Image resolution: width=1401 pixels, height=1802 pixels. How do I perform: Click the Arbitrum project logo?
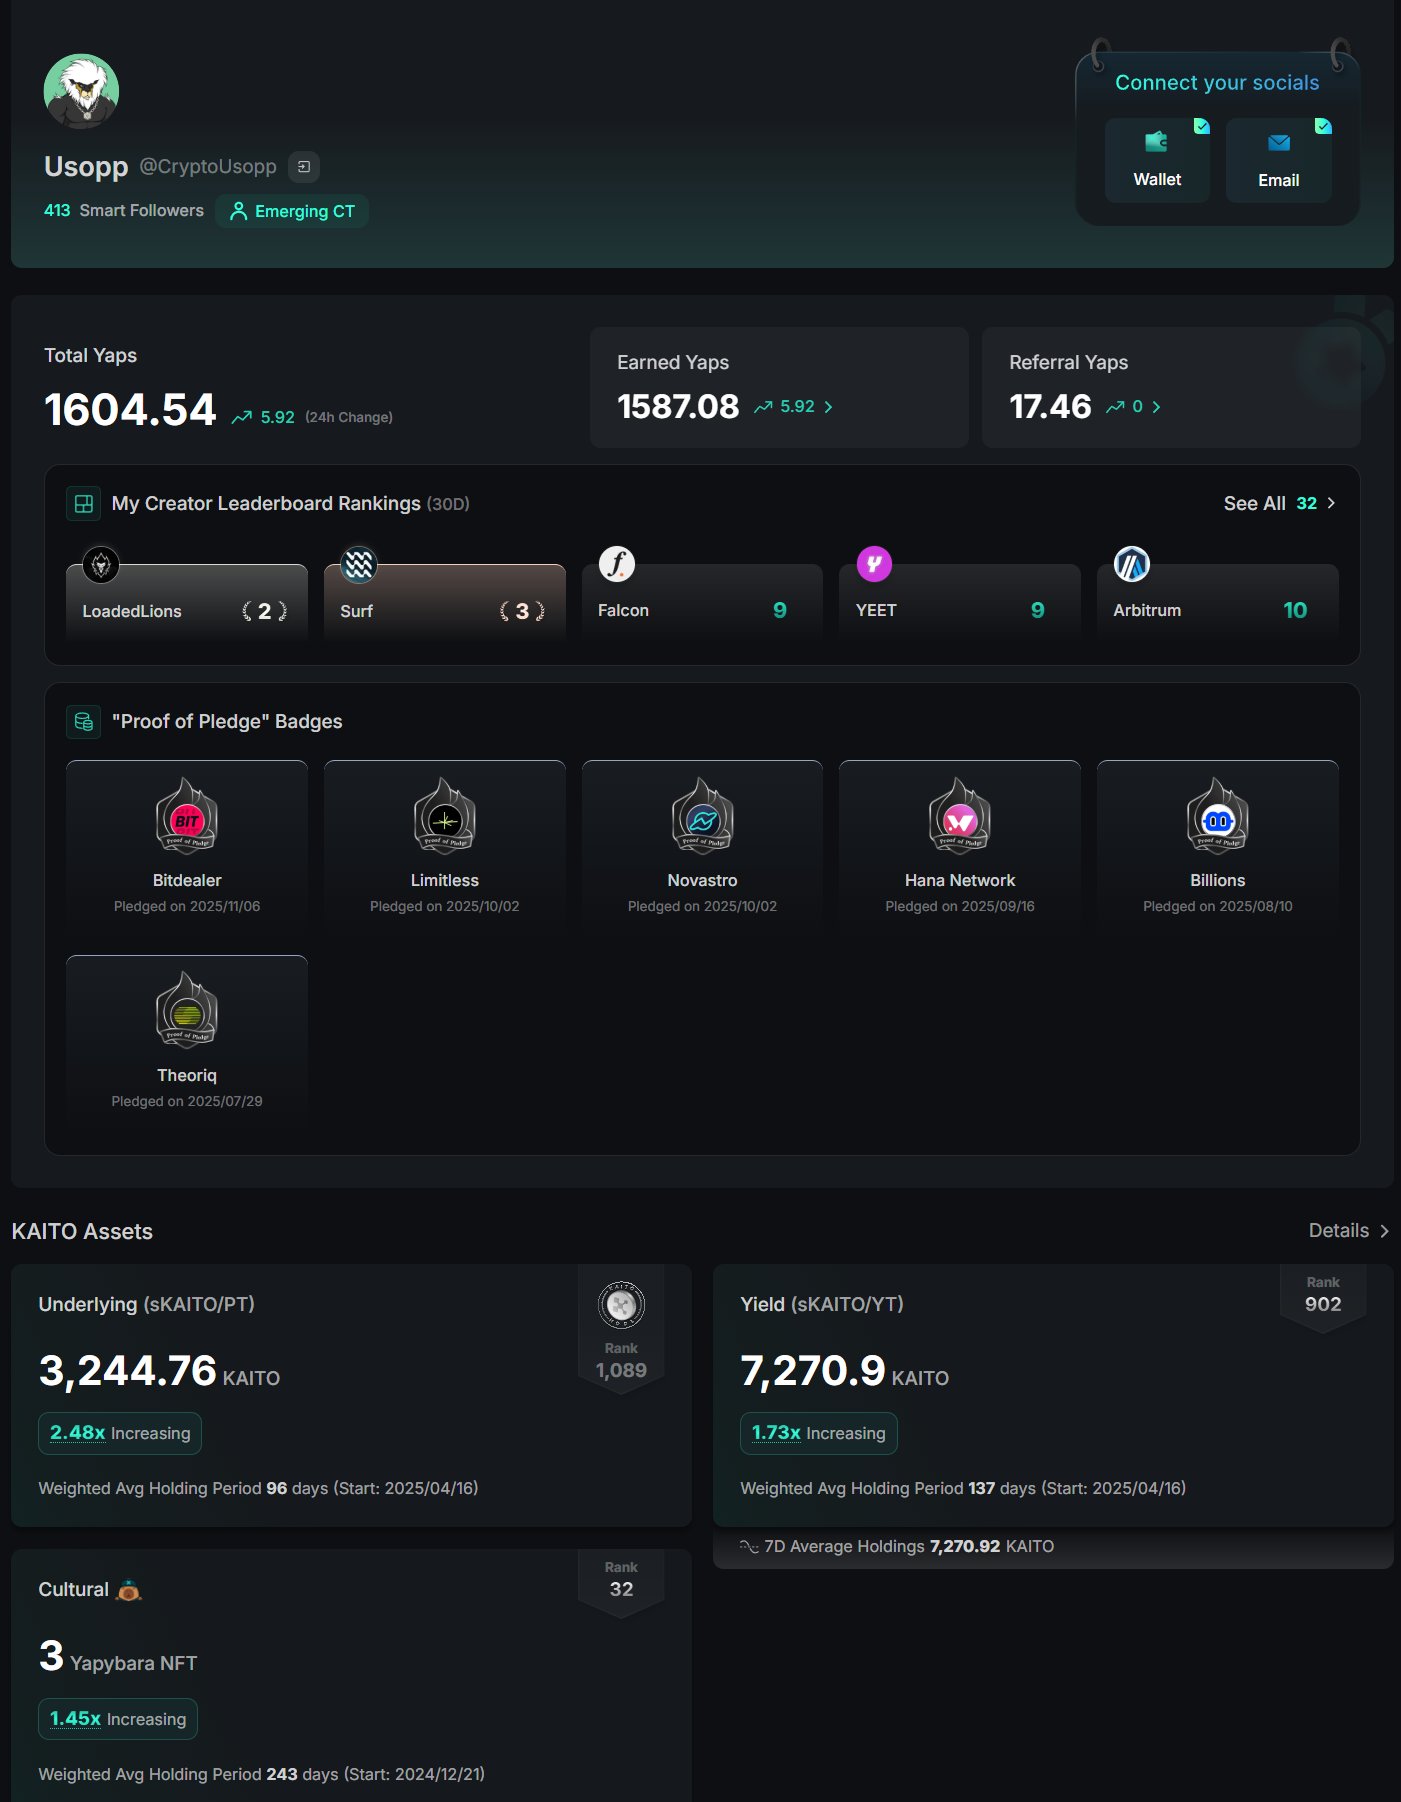[x=1132, y=564]
